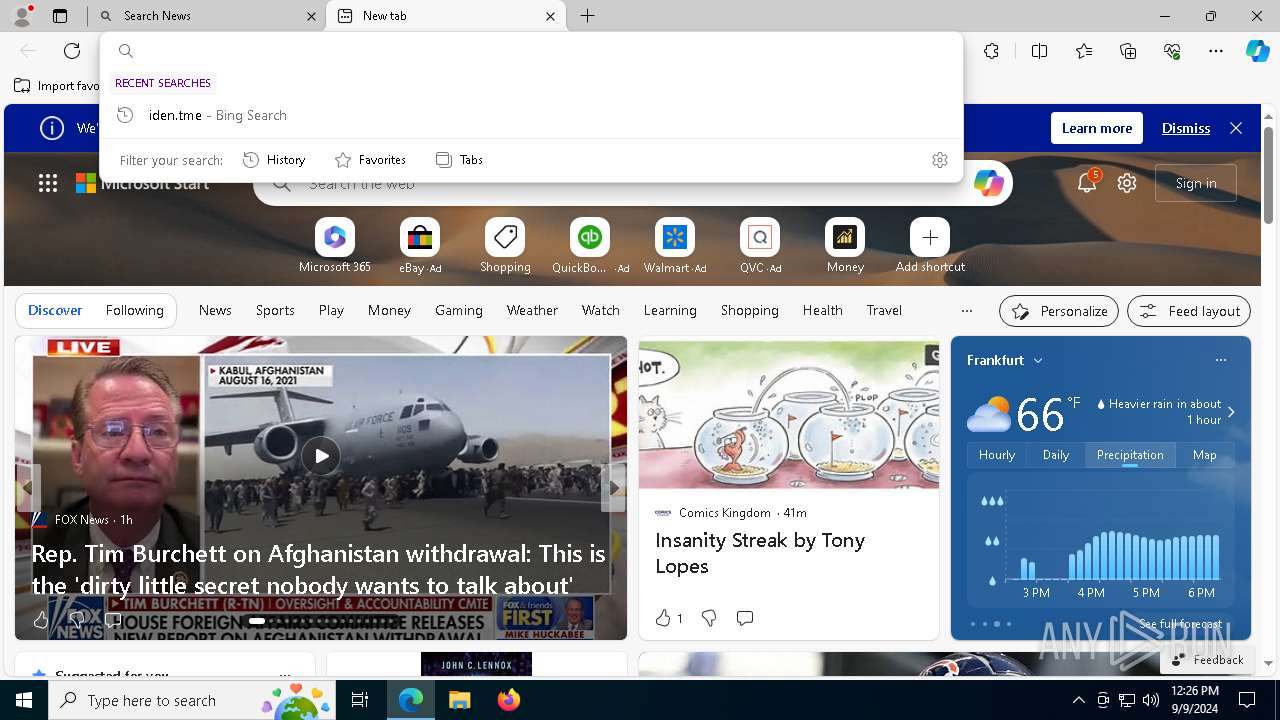
Task: Select the iden.tme recent search suggestion
Action: tap(531, 116)
